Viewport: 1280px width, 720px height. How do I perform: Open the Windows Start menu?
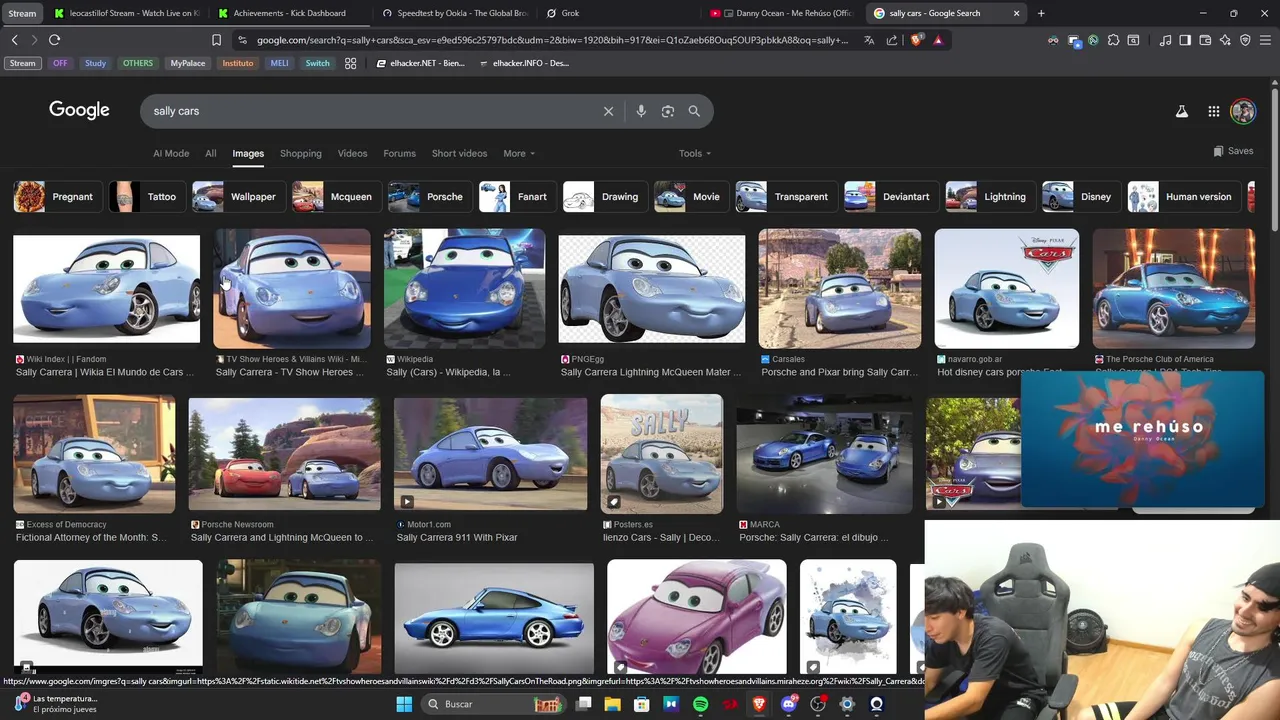(404, 704)
